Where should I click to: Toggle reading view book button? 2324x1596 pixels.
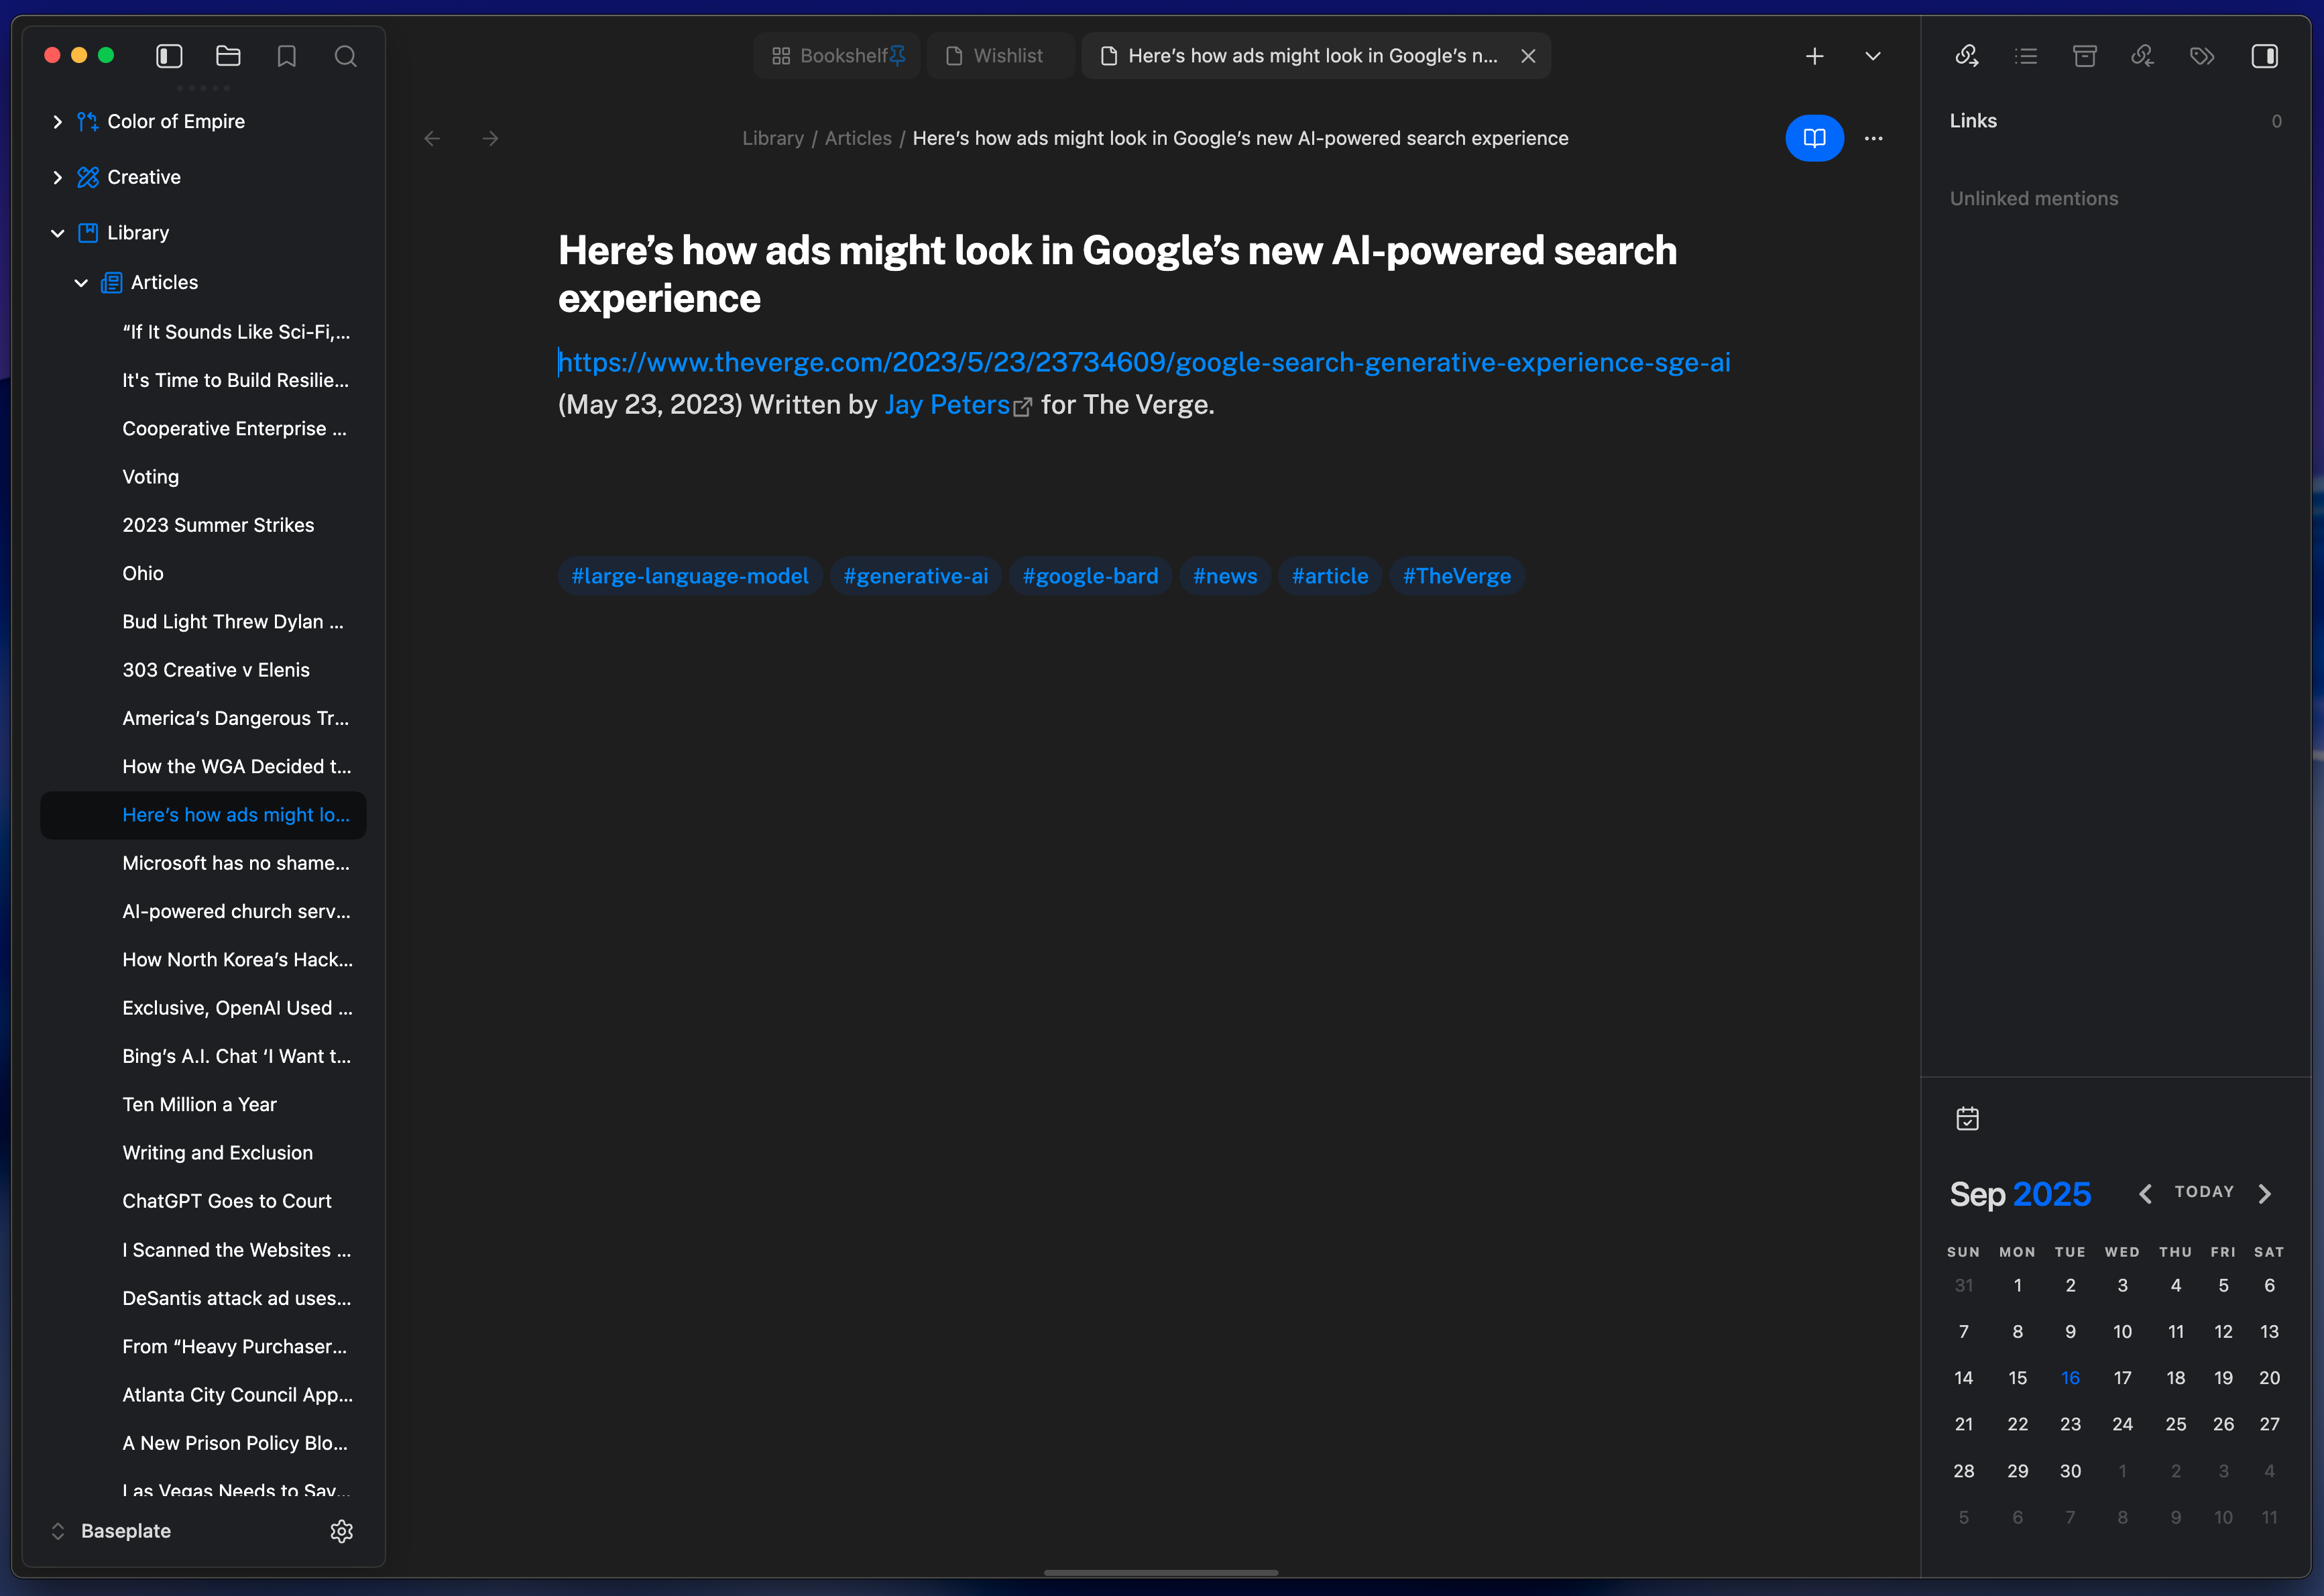[x=1813, y=138]
